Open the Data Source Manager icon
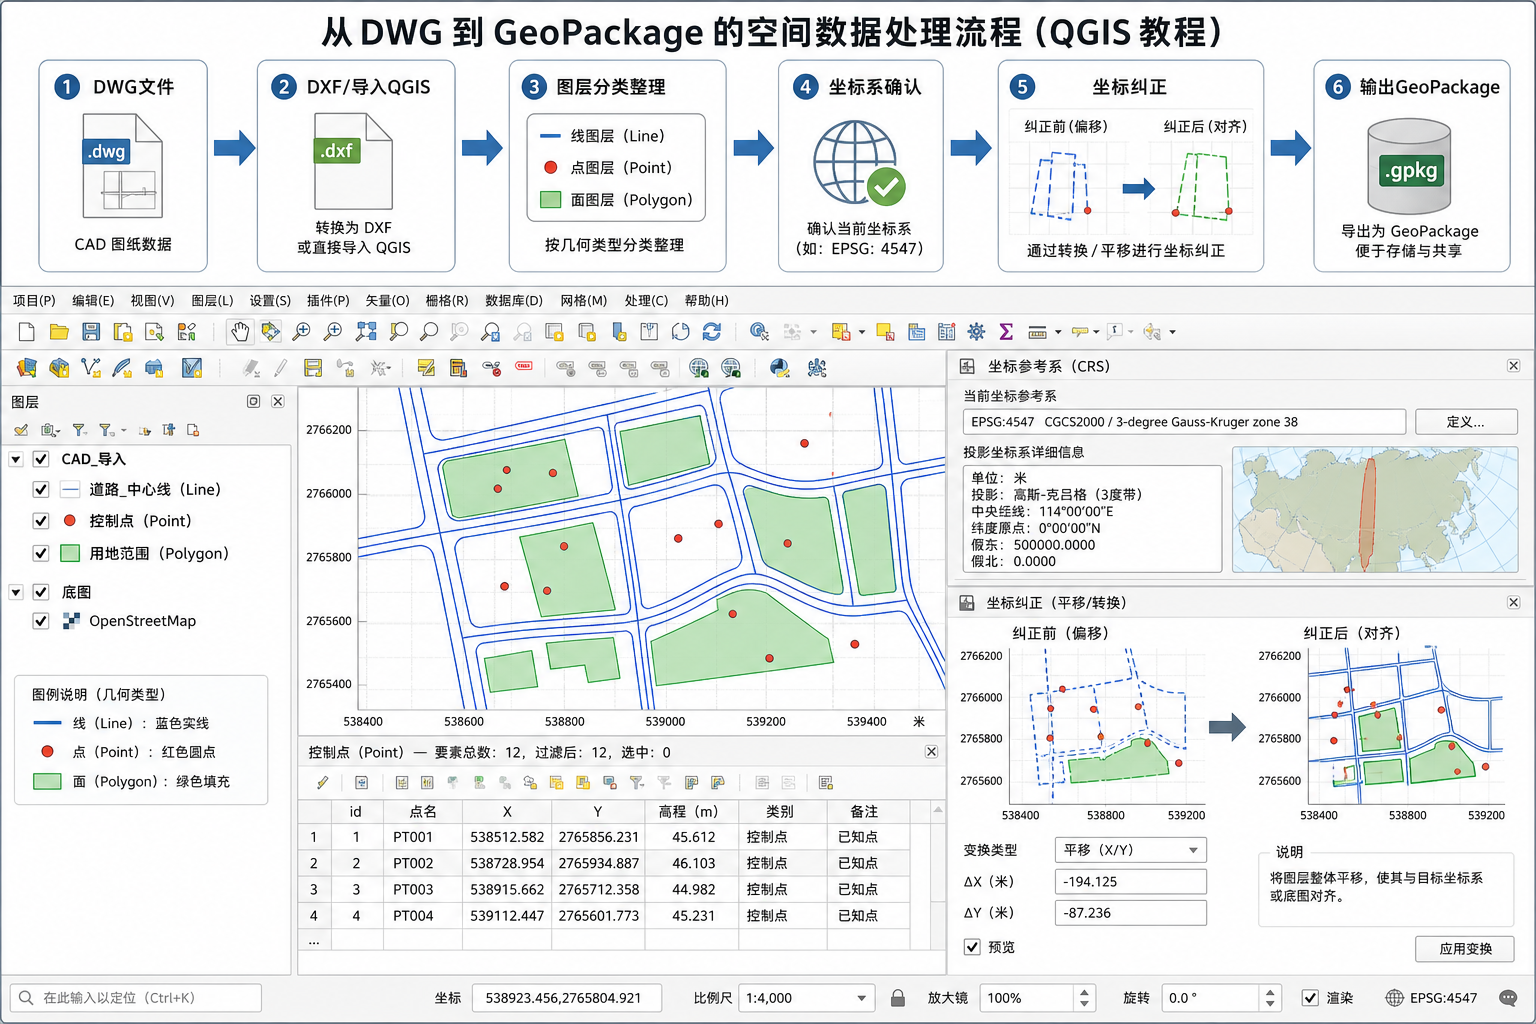This screenshot has width=1536, height=1024. click(27, 368)
